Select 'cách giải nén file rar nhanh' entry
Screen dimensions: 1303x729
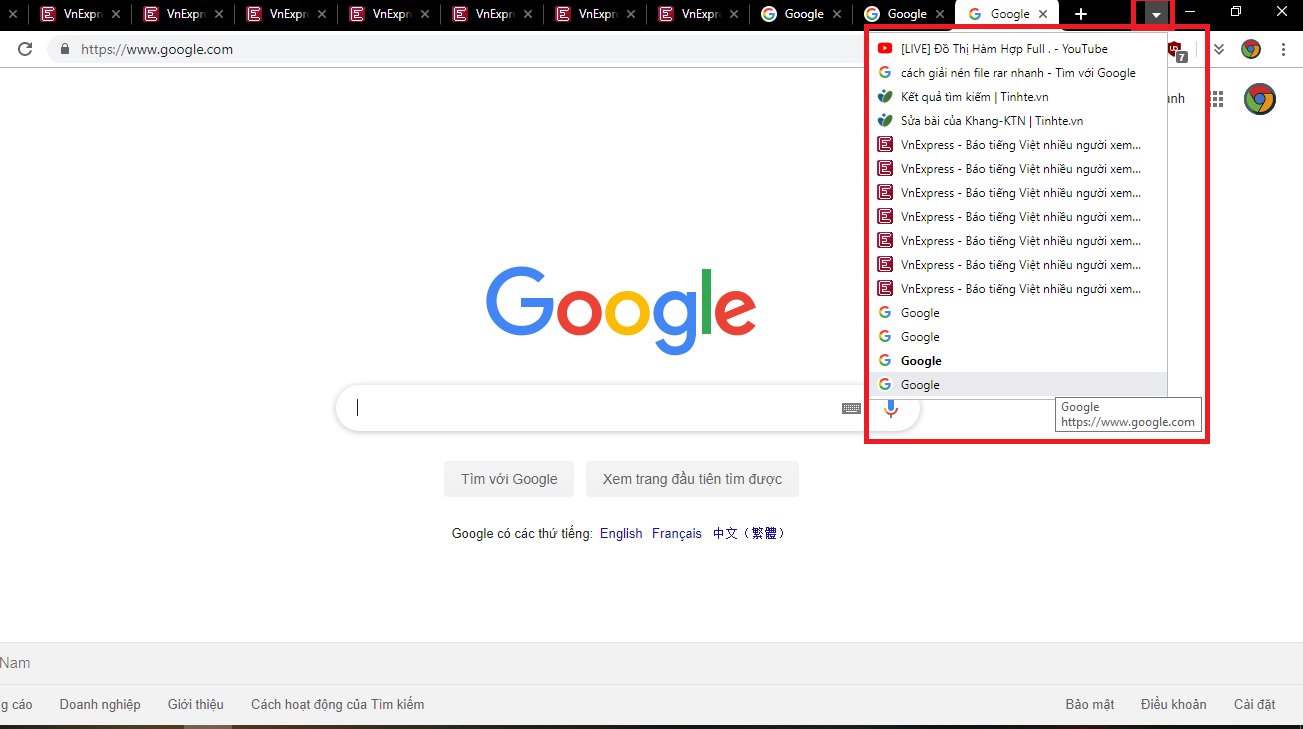[1018, 72]
